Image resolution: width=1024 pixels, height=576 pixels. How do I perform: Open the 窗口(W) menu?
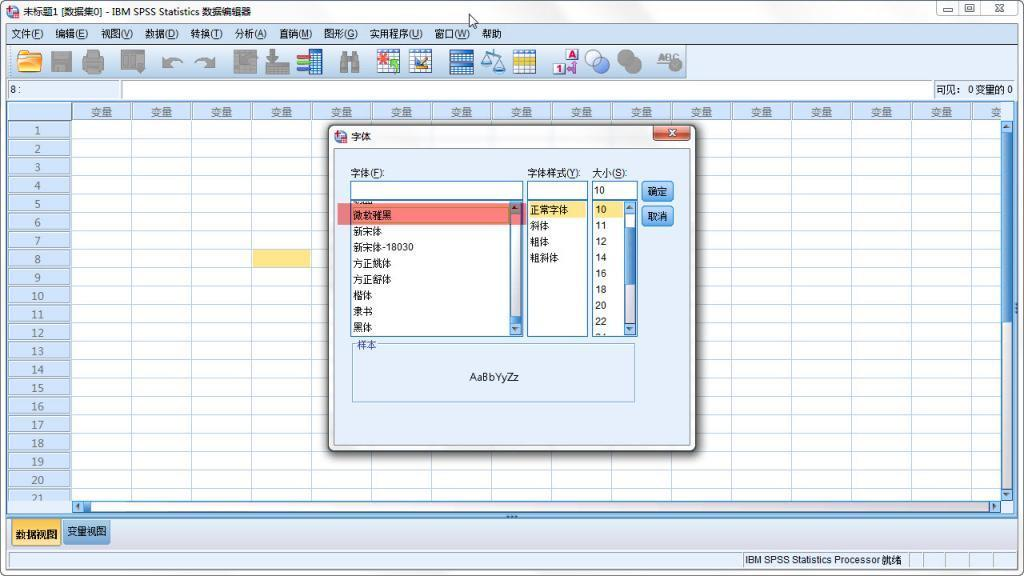(451, 34)
